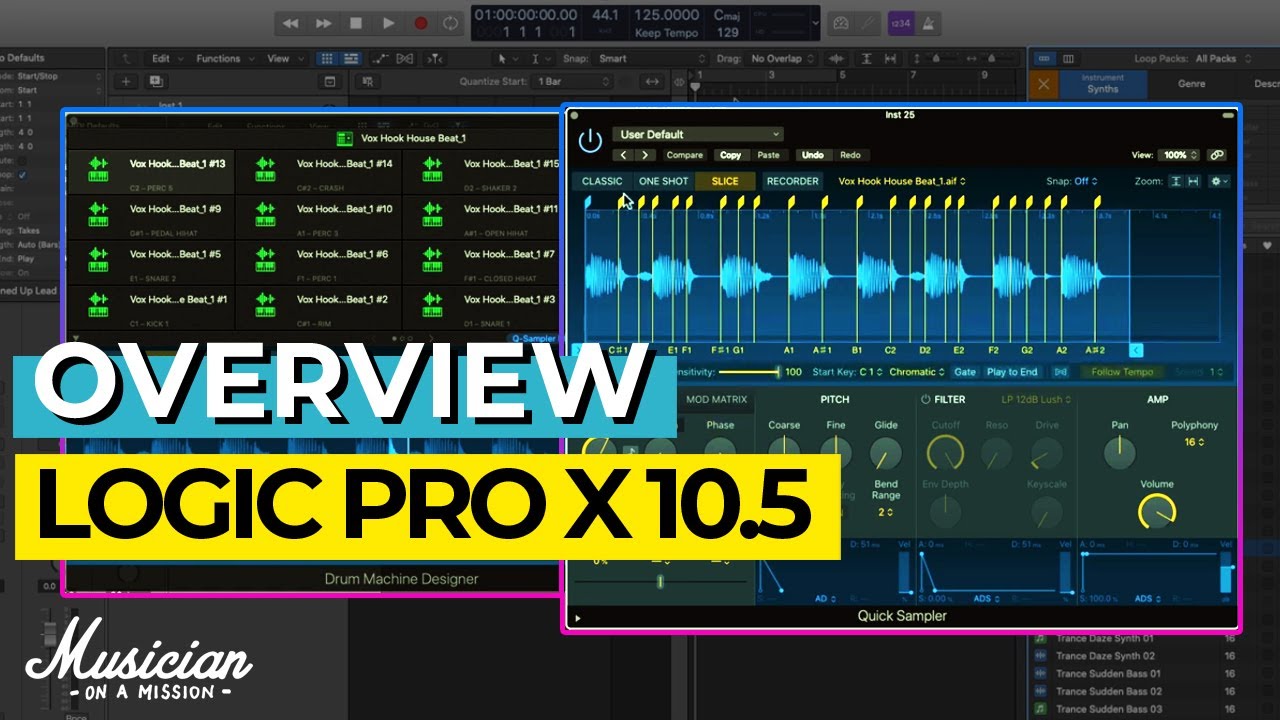The width and height of the screenshot is (1280, 720).
Task: Select the Beat_1 #13 PERC 5 drum pad
Action: click(152, 172)
